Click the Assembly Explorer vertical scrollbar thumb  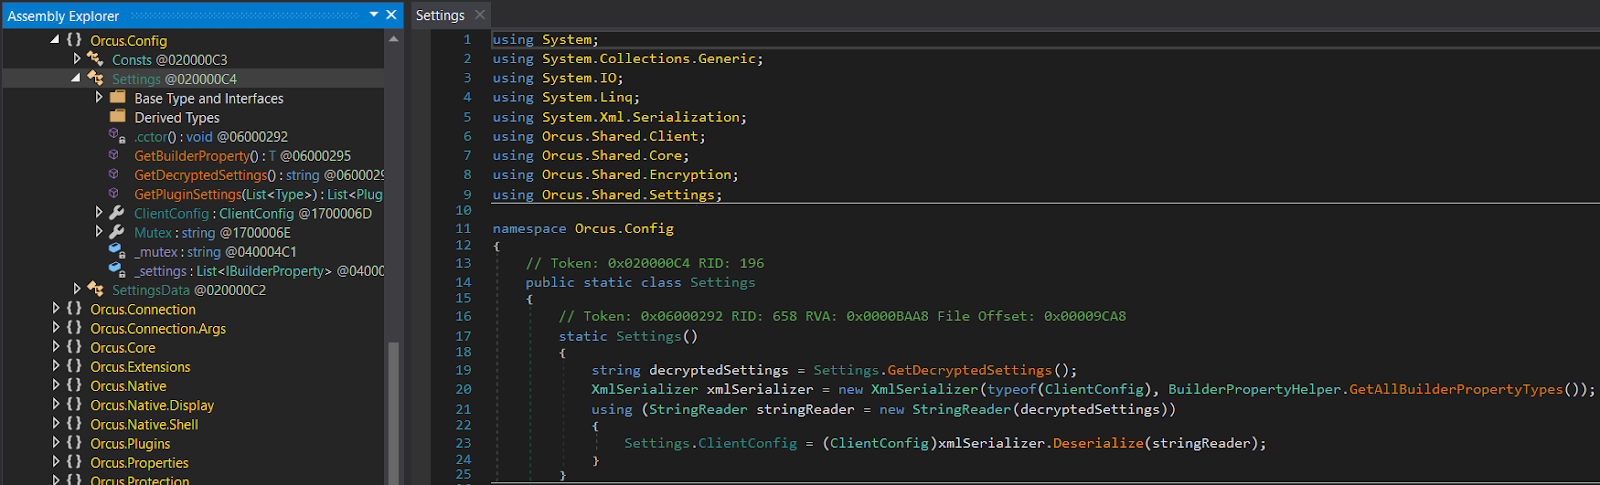[393, 413]
